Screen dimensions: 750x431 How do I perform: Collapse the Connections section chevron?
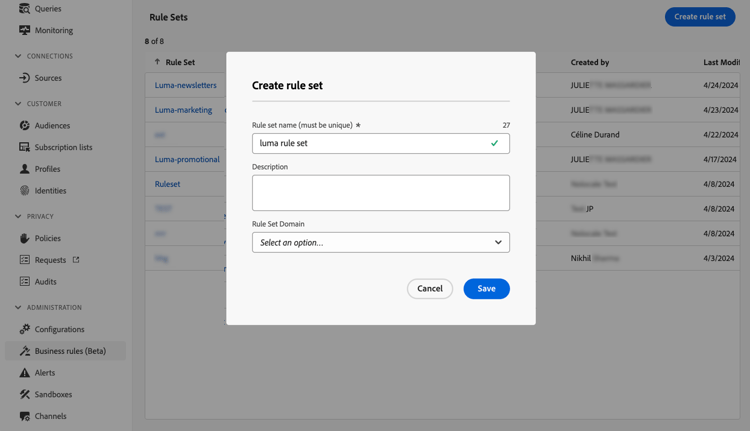click(18, 56)
